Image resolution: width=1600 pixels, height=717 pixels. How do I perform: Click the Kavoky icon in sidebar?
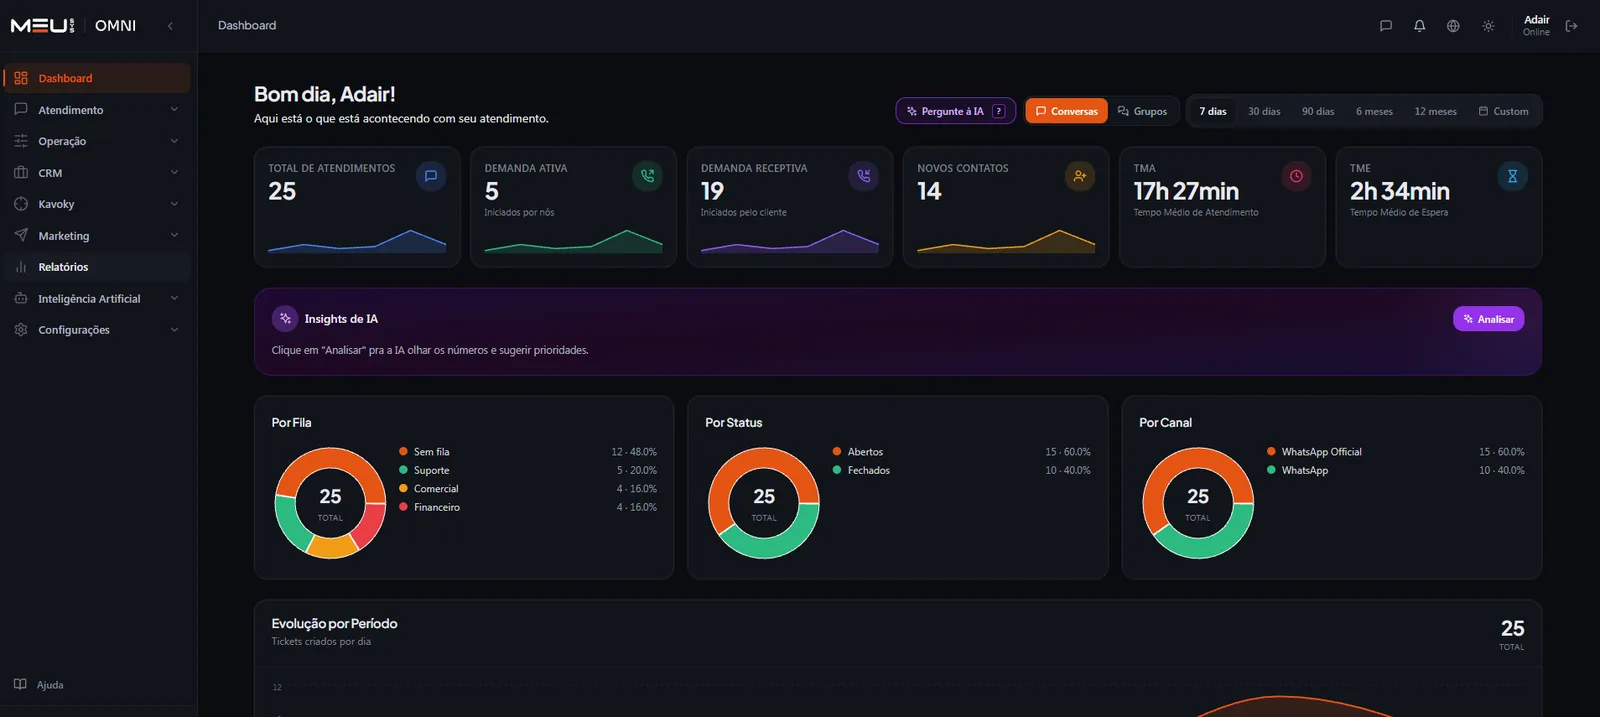tap(21, 204)
